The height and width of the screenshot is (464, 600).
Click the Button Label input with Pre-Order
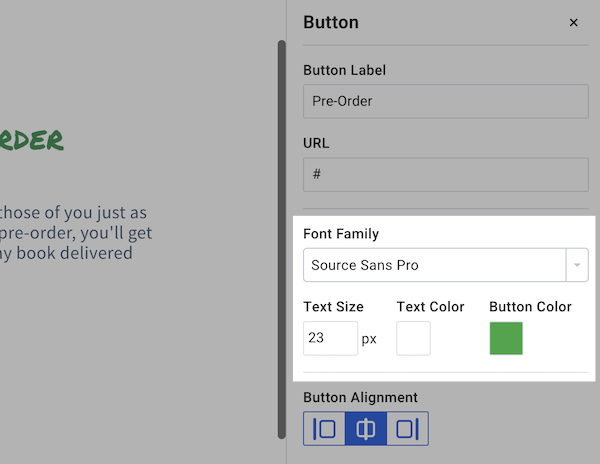[x=445, y=101]
